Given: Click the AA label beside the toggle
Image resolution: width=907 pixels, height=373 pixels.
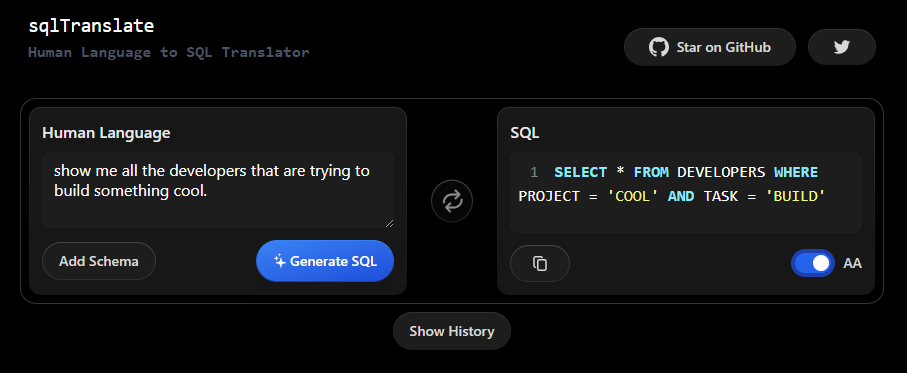Looking at the screenshot, I should [852, 264].
